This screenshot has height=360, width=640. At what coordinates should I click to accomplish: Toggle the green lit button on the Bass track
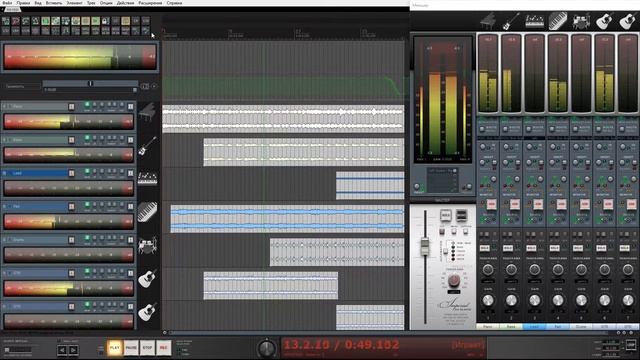click(x=87, y=139)
